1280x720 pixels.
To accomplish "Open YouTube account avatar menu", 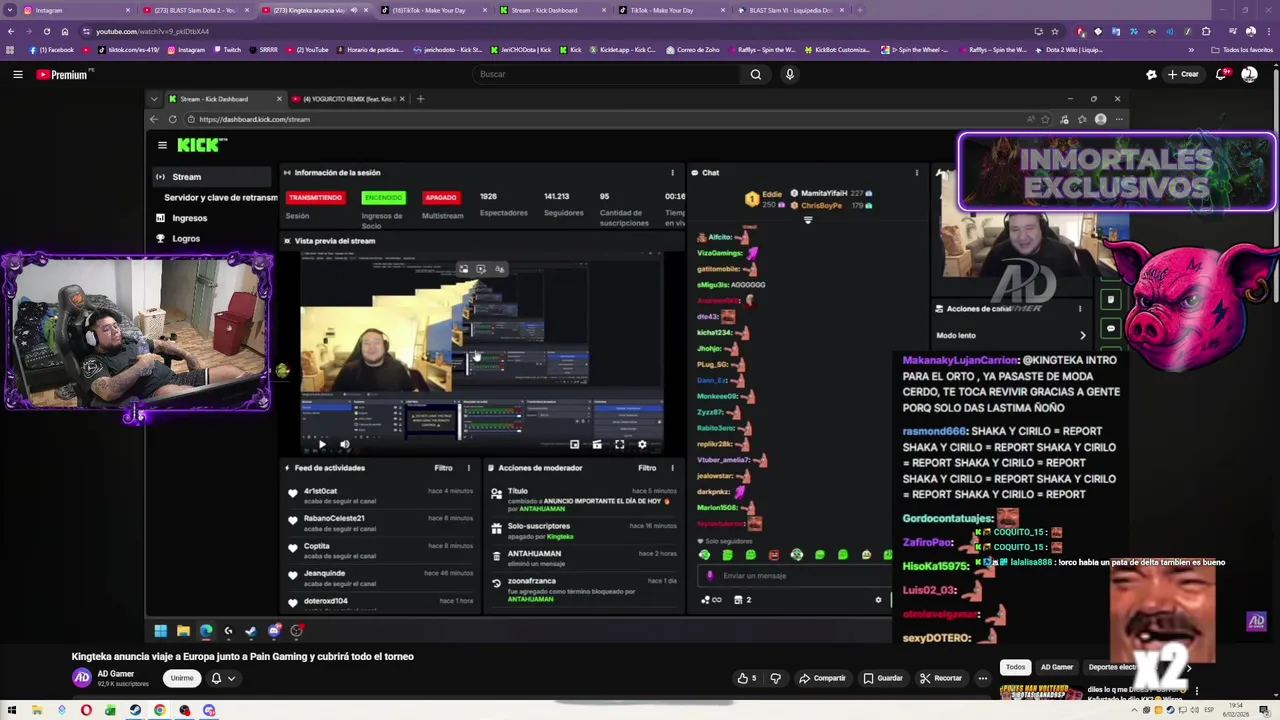I will (x=1249, y=74).
